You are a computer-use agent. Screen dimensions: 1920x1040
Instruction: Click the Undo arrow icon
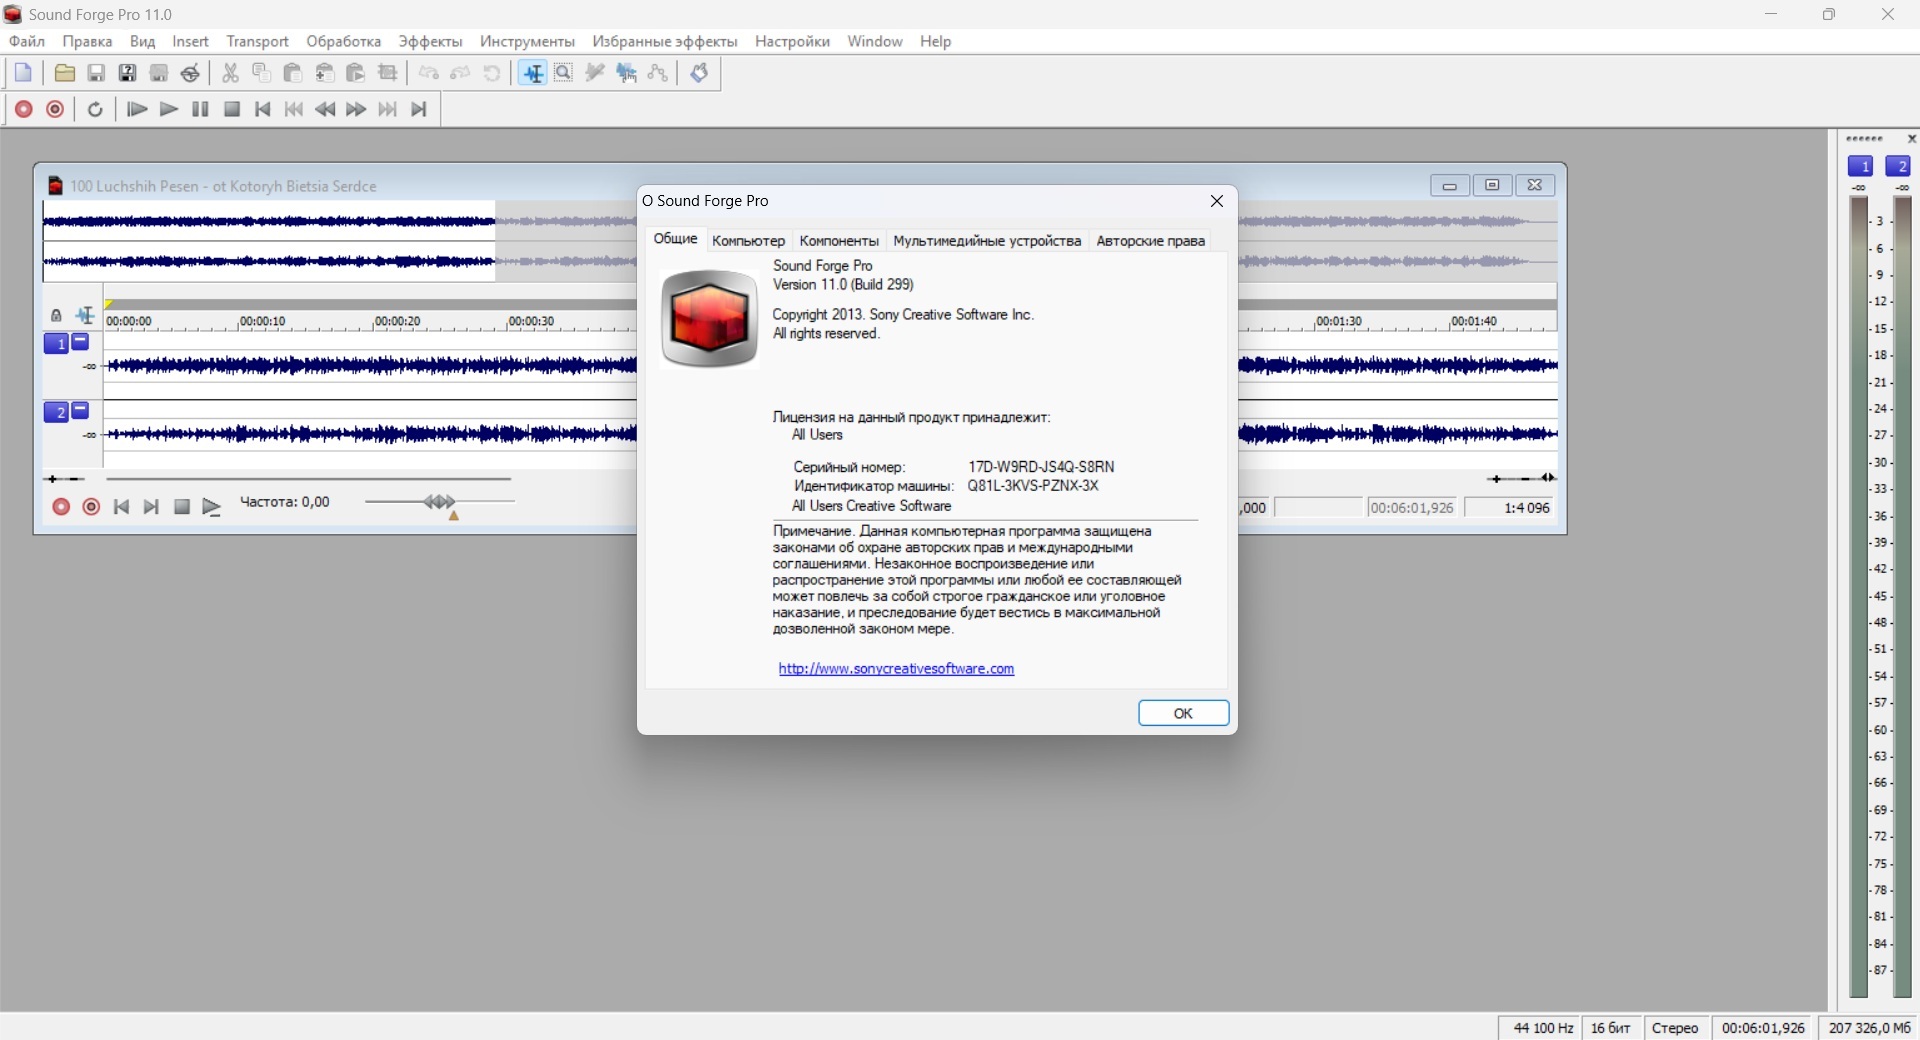429,73
